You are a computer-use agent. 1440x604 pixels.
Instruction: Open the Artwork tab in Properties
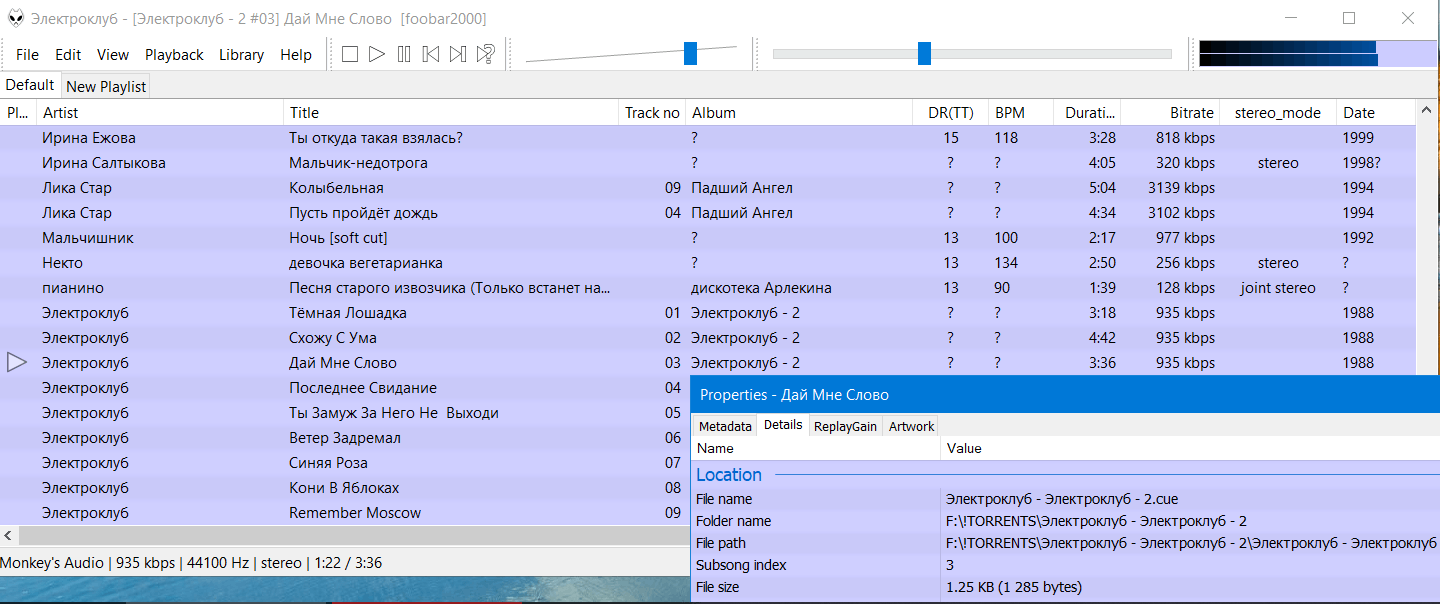tap(911, 426)
